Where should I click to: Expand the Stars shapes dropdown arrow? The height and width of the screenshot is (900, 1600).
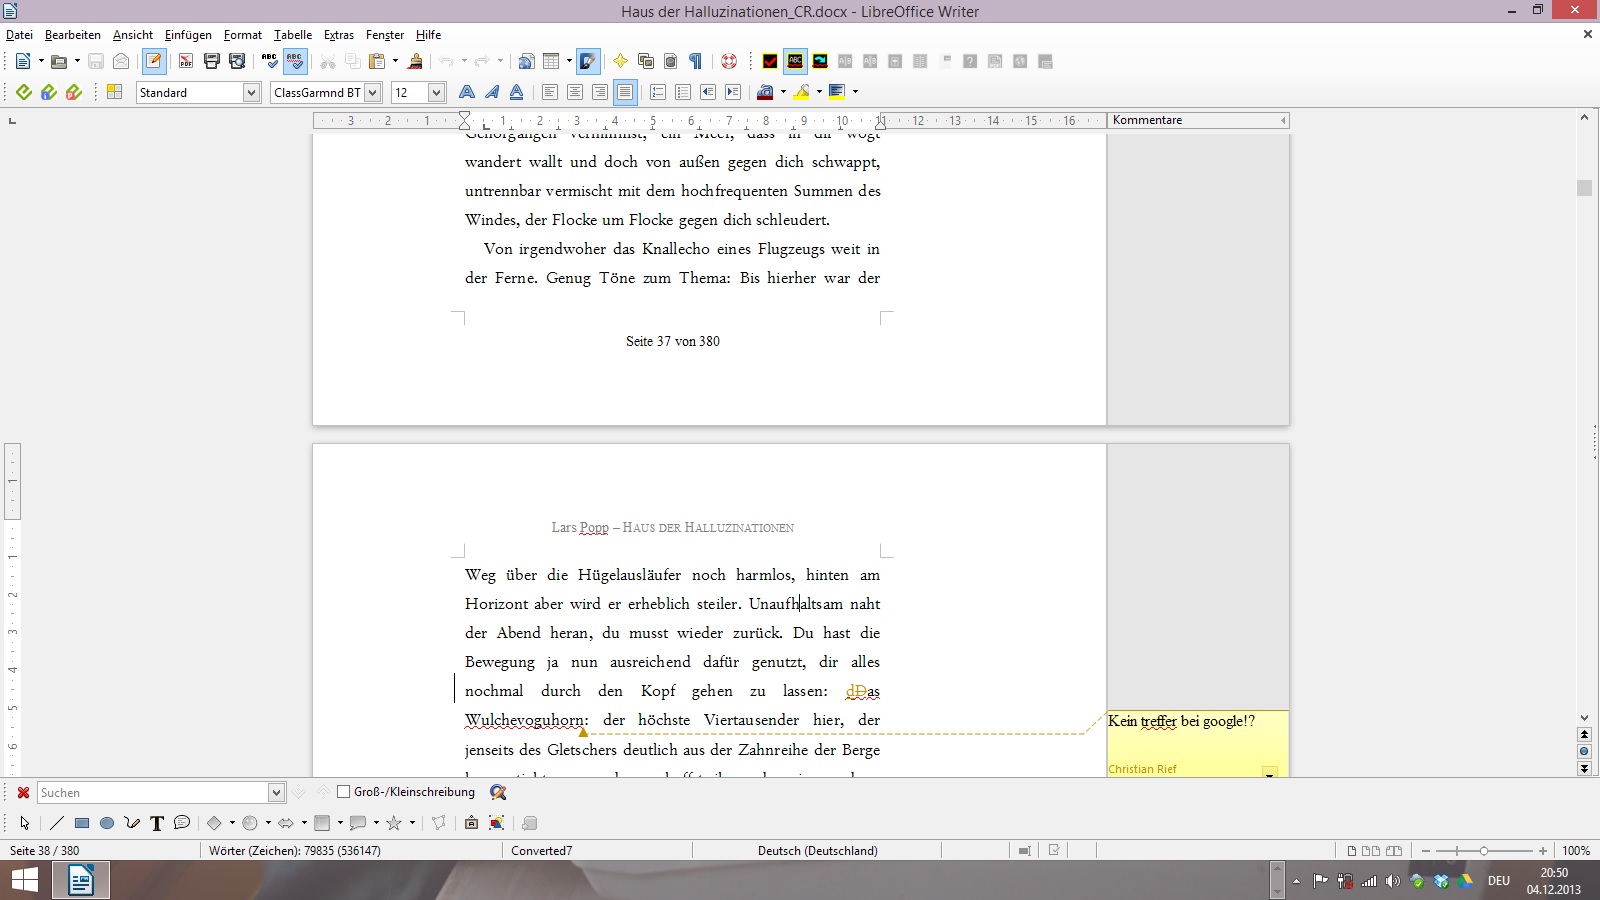pyautogui.click(x=412, y=823)
